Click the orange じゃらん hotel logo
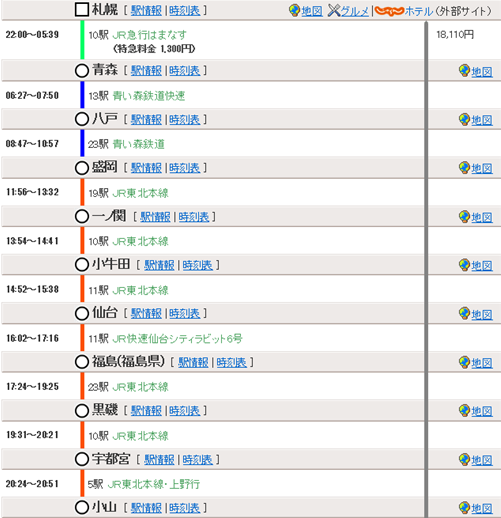This screenshot has height=518, width=501. [389, 11]
